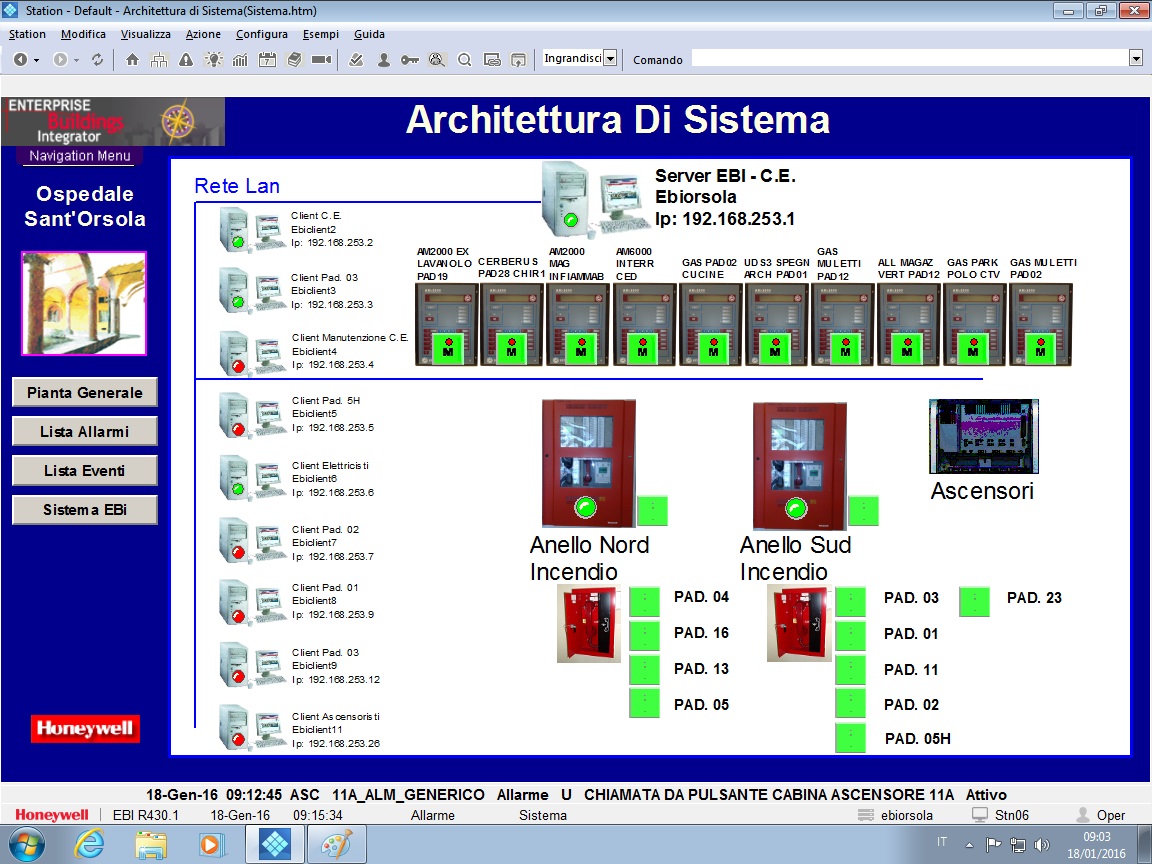The width and height of the screenshot is (1152, 864).
Task: Click the green status box for PAD. 23
Action: (x=974, y=601)
